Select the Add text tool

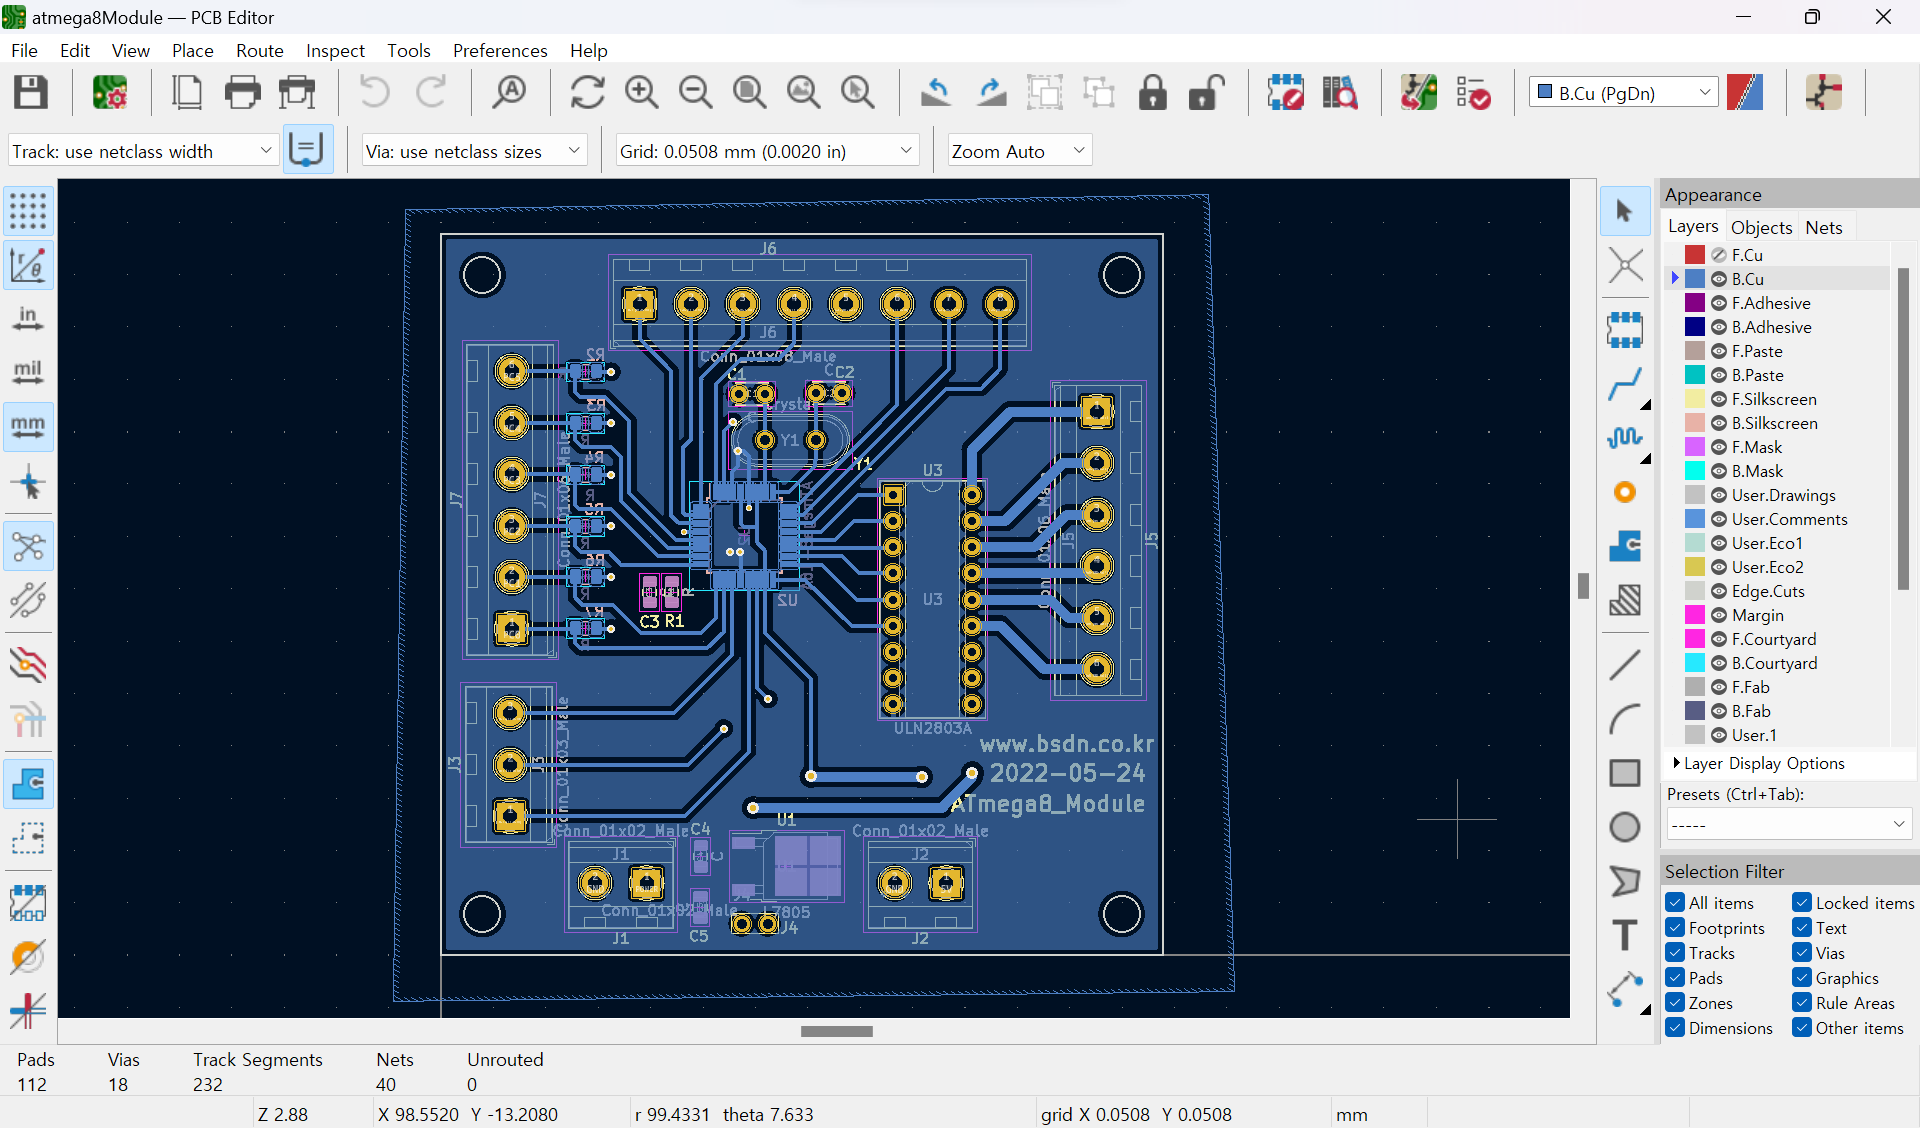[x=1625, y=935]
